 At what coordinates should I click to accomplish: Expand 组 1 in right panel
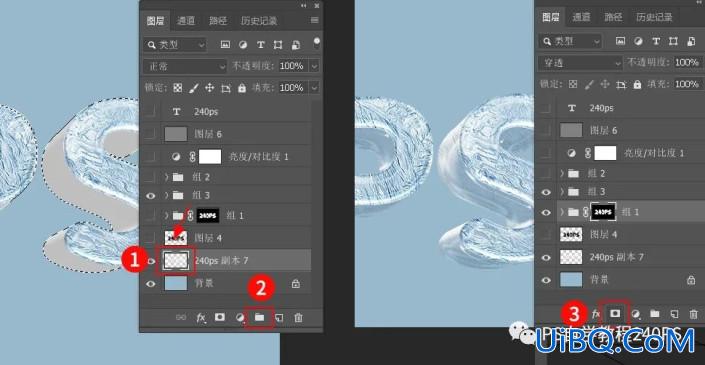(x=562, y=212)
